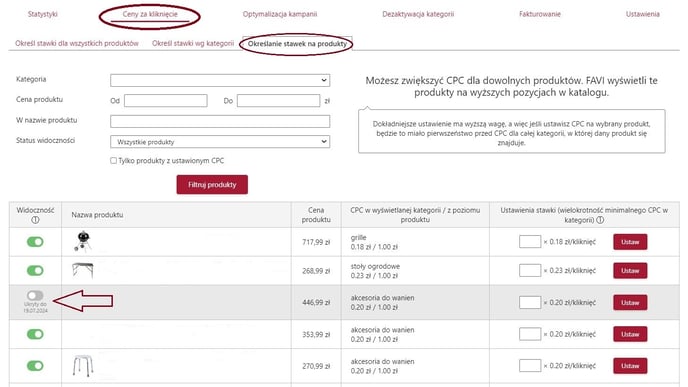This screenshot has width=688, height=387.
Task: Open the Optymalizacja kampanii tab
Action: (280, 14)
